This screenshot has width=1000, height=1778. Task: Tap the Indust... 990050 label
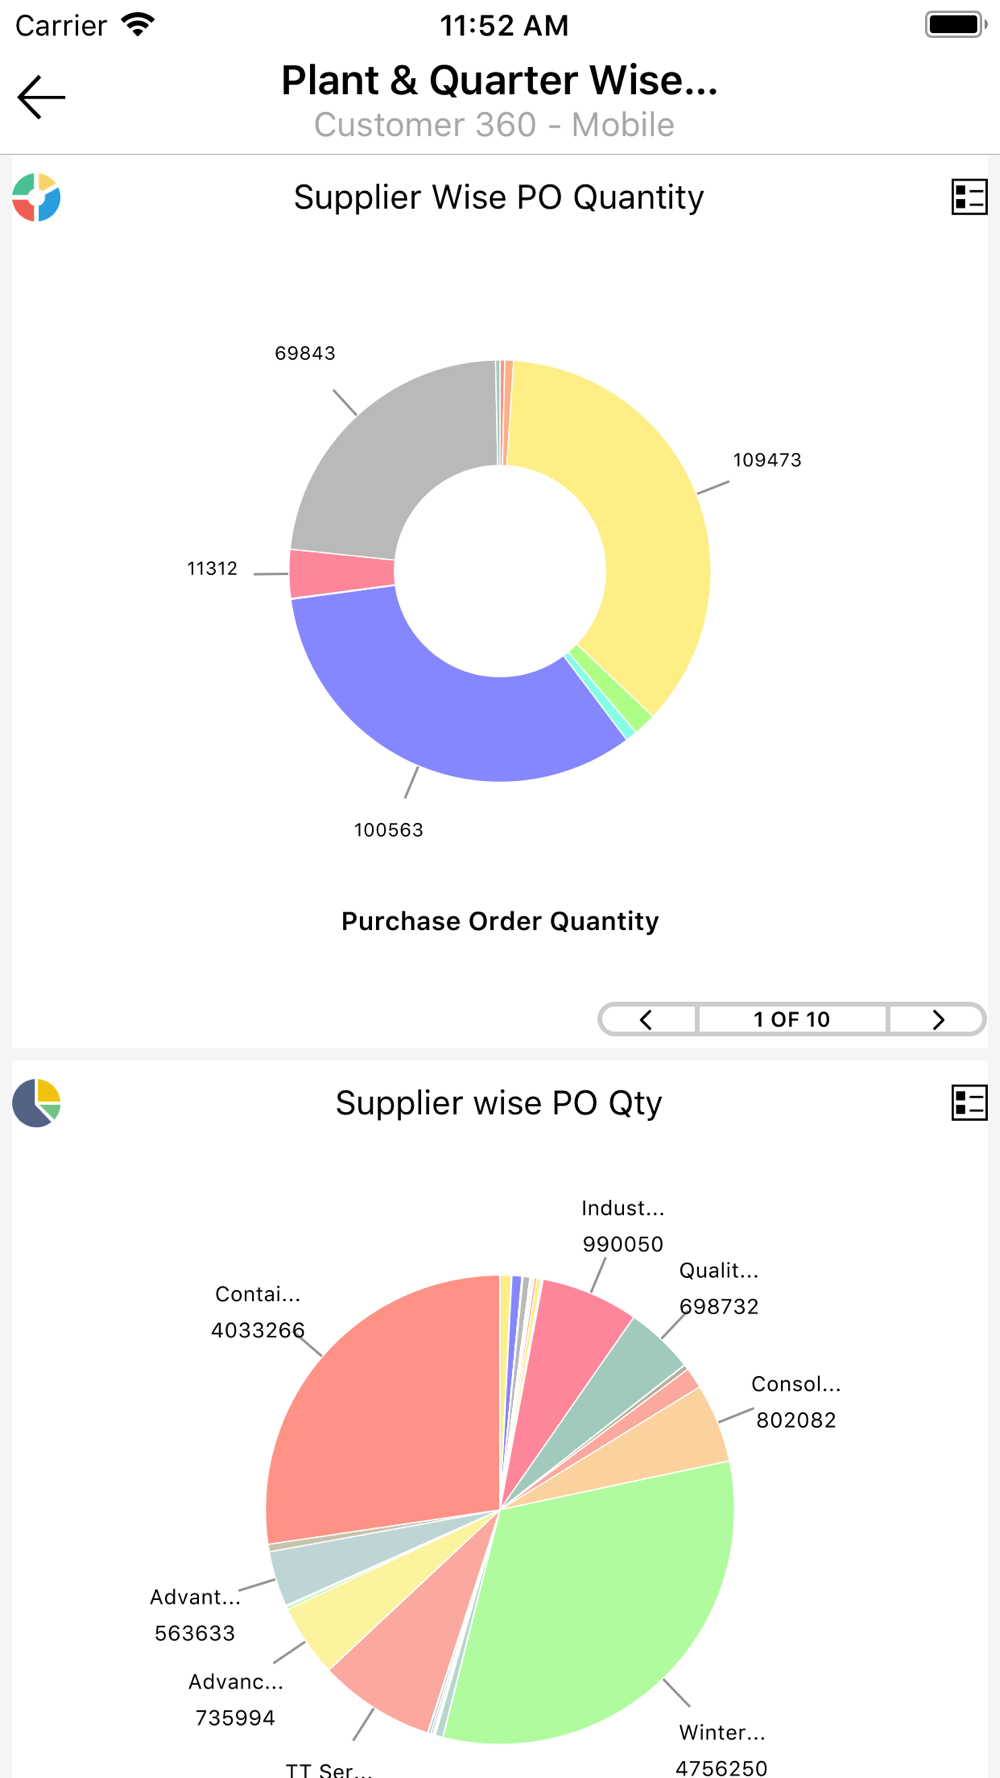pyautogui.click(x=623, y=1226)
